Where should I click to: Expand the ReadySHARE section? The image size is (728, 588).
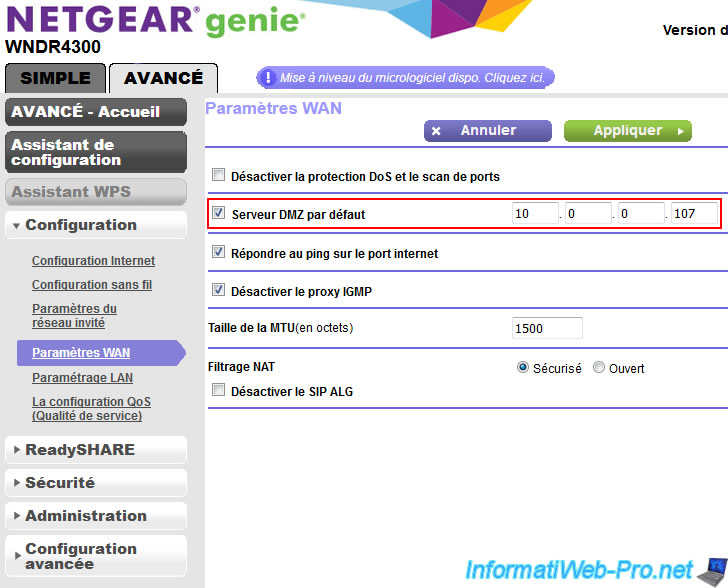coord(96,450)
